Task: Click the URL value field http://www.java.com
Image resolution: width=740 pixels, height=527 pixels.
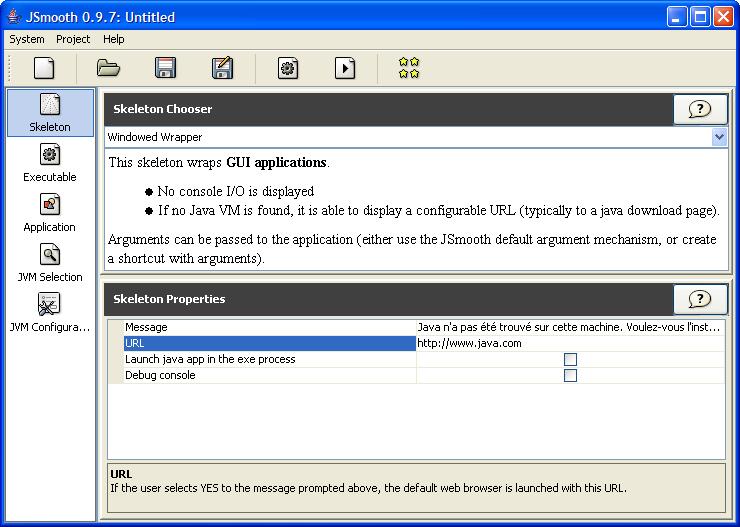Action: click(x=569, y=343)
